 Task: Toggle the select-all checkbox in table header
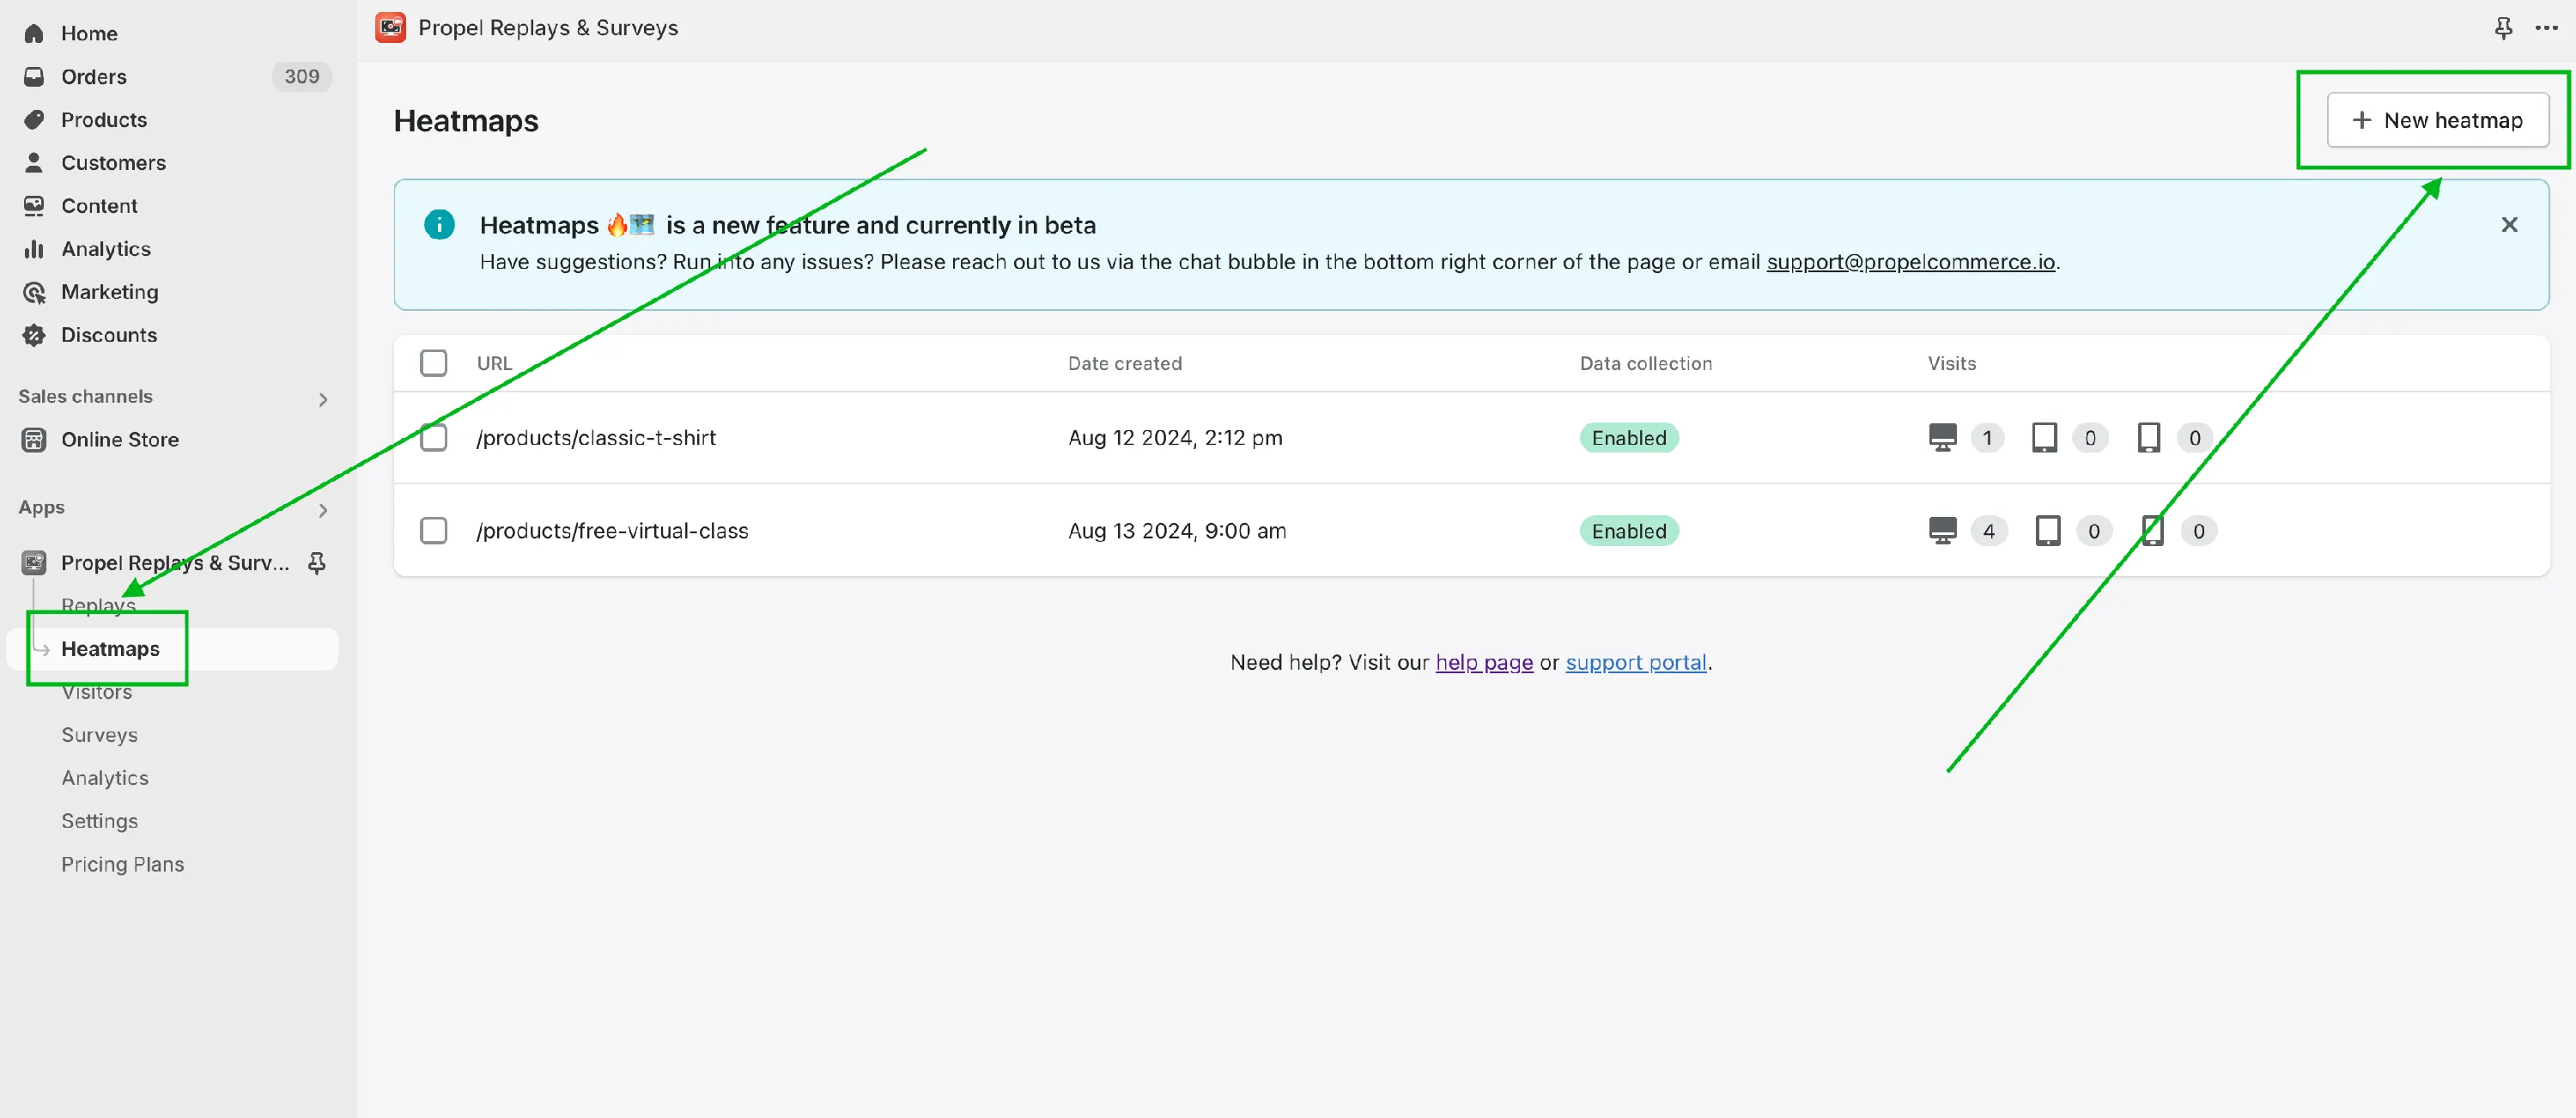tap(433, 362)
